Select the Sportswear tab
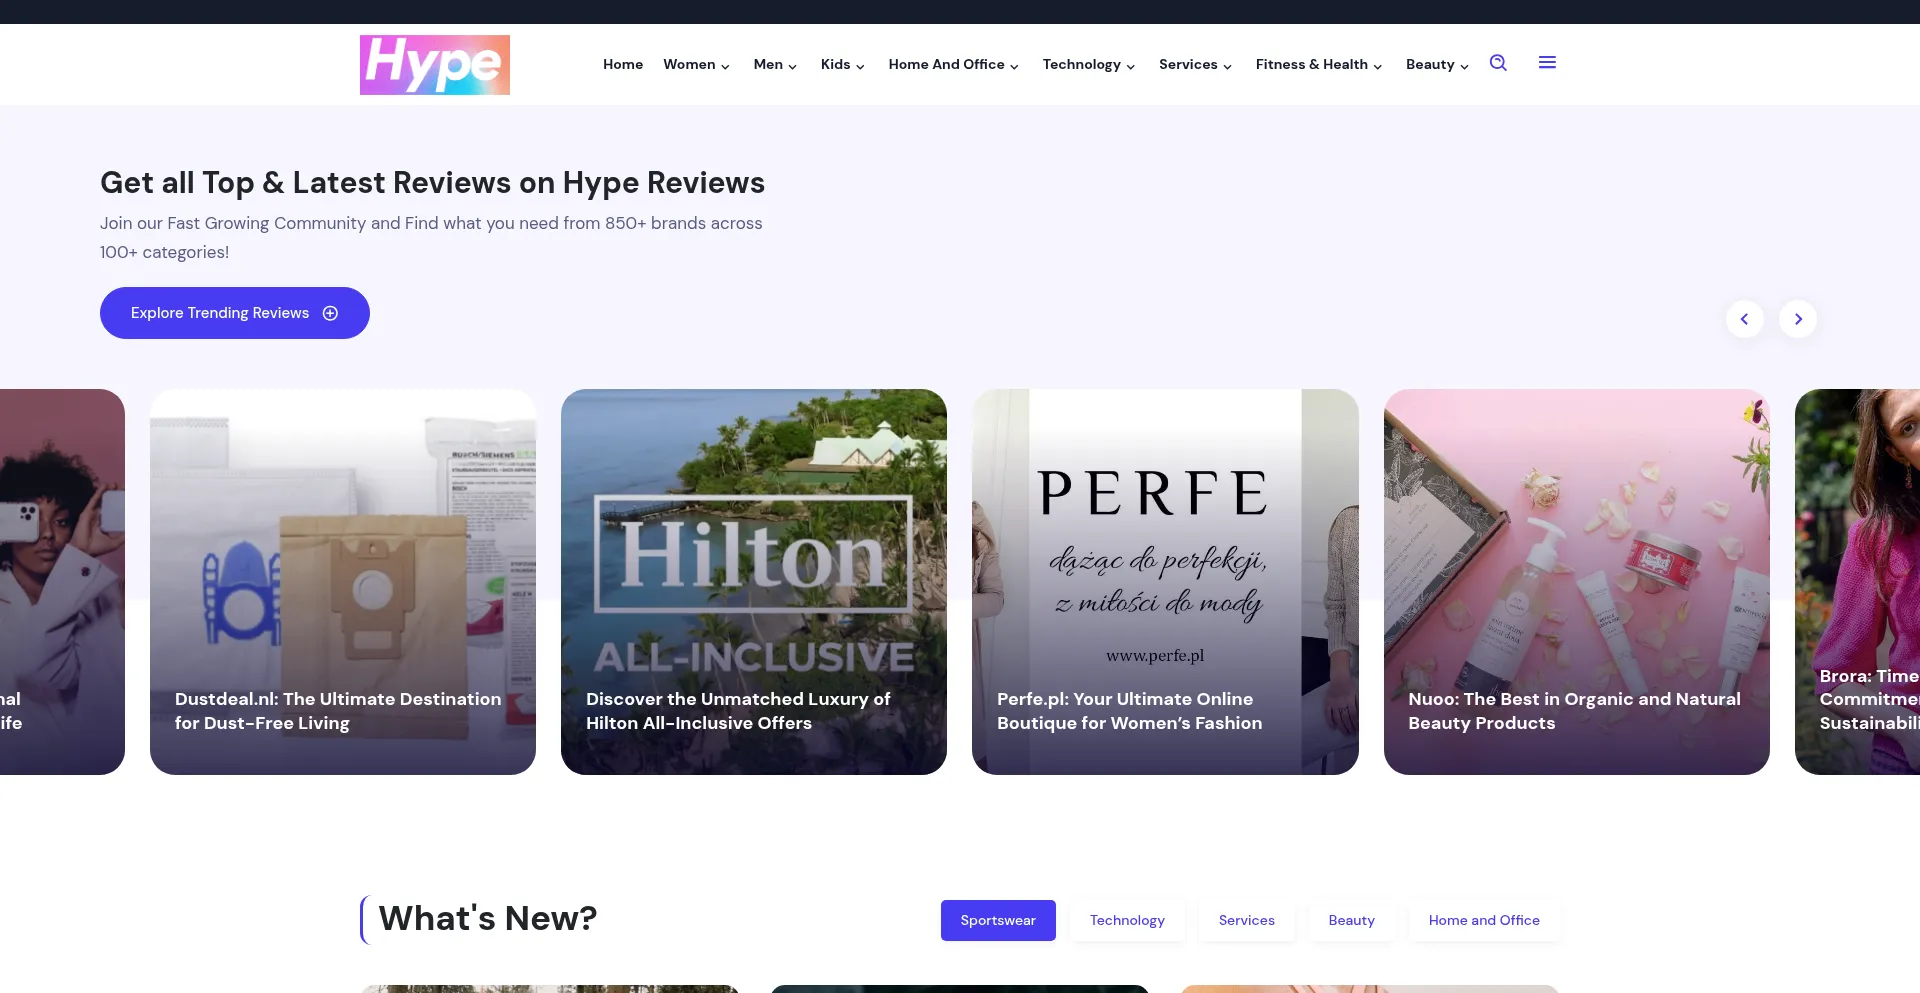 coord(998,920)
